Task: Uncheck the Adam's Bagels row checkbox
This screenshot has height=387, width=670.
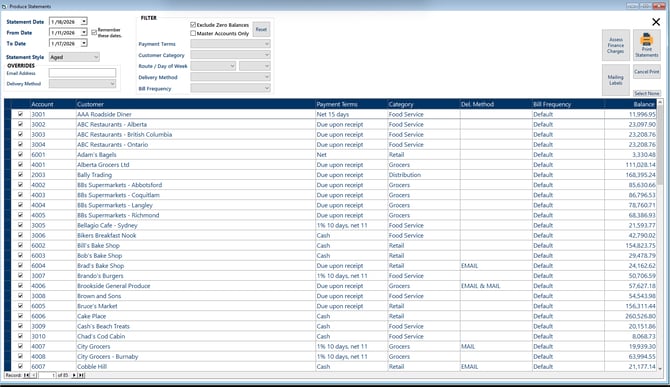Action: pyautogui.click(x=20, y=154)
